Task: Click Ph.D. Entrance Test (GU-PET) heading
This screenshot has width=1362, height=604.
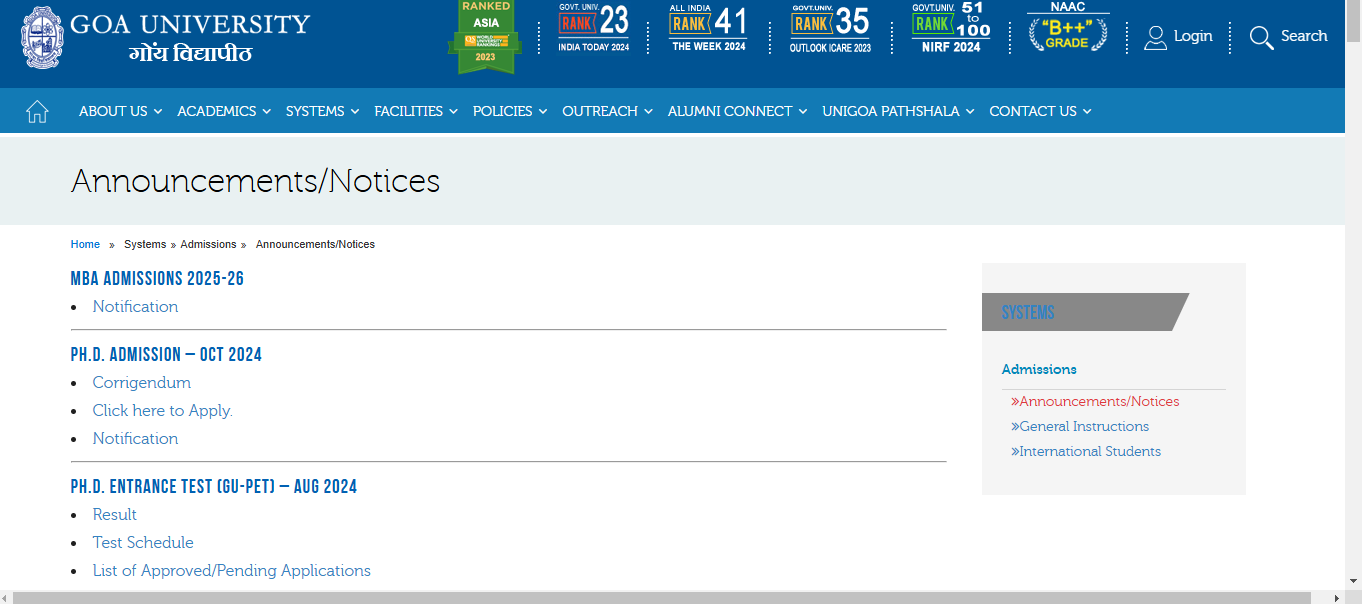Action: click(214, 487)
